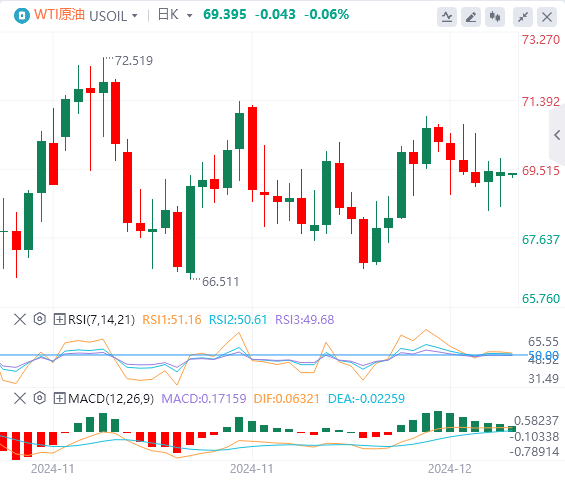Viewport: 565px width, 482px height.
Task: Select the pencil drawing tool
Action: click(x=471, y=17)
